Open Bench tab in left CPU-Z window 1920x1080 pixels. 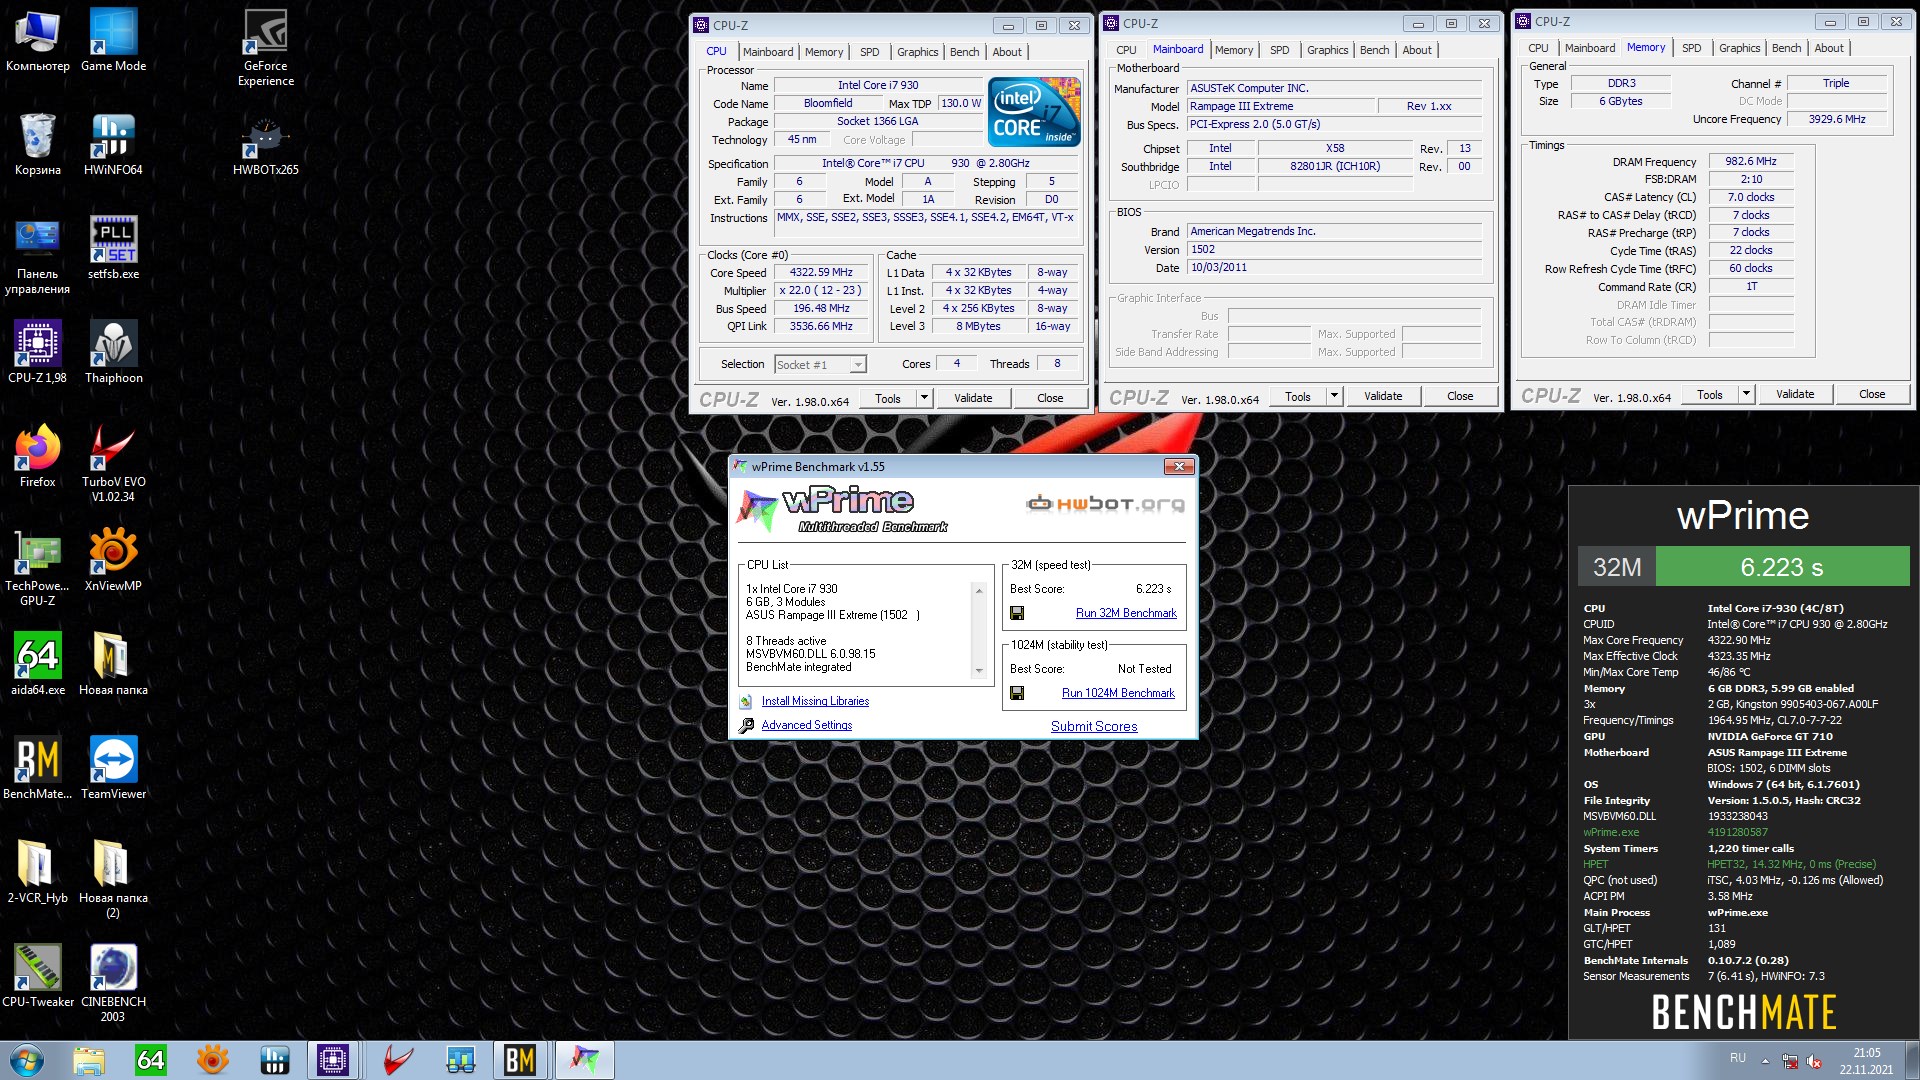click(x=965, y=52)
